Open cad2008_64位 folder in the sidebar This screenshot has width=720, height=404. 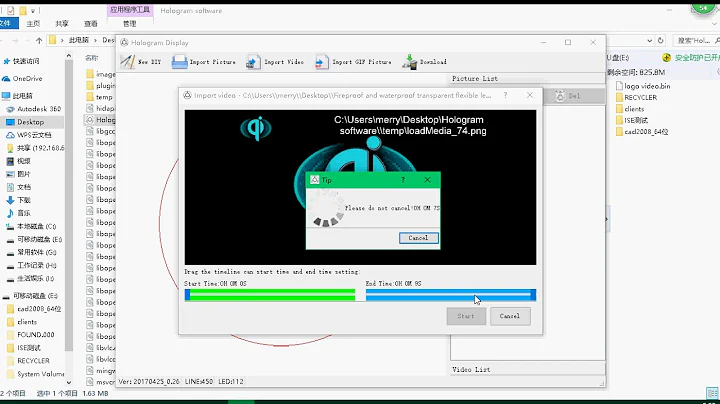[x=39, y=309]
